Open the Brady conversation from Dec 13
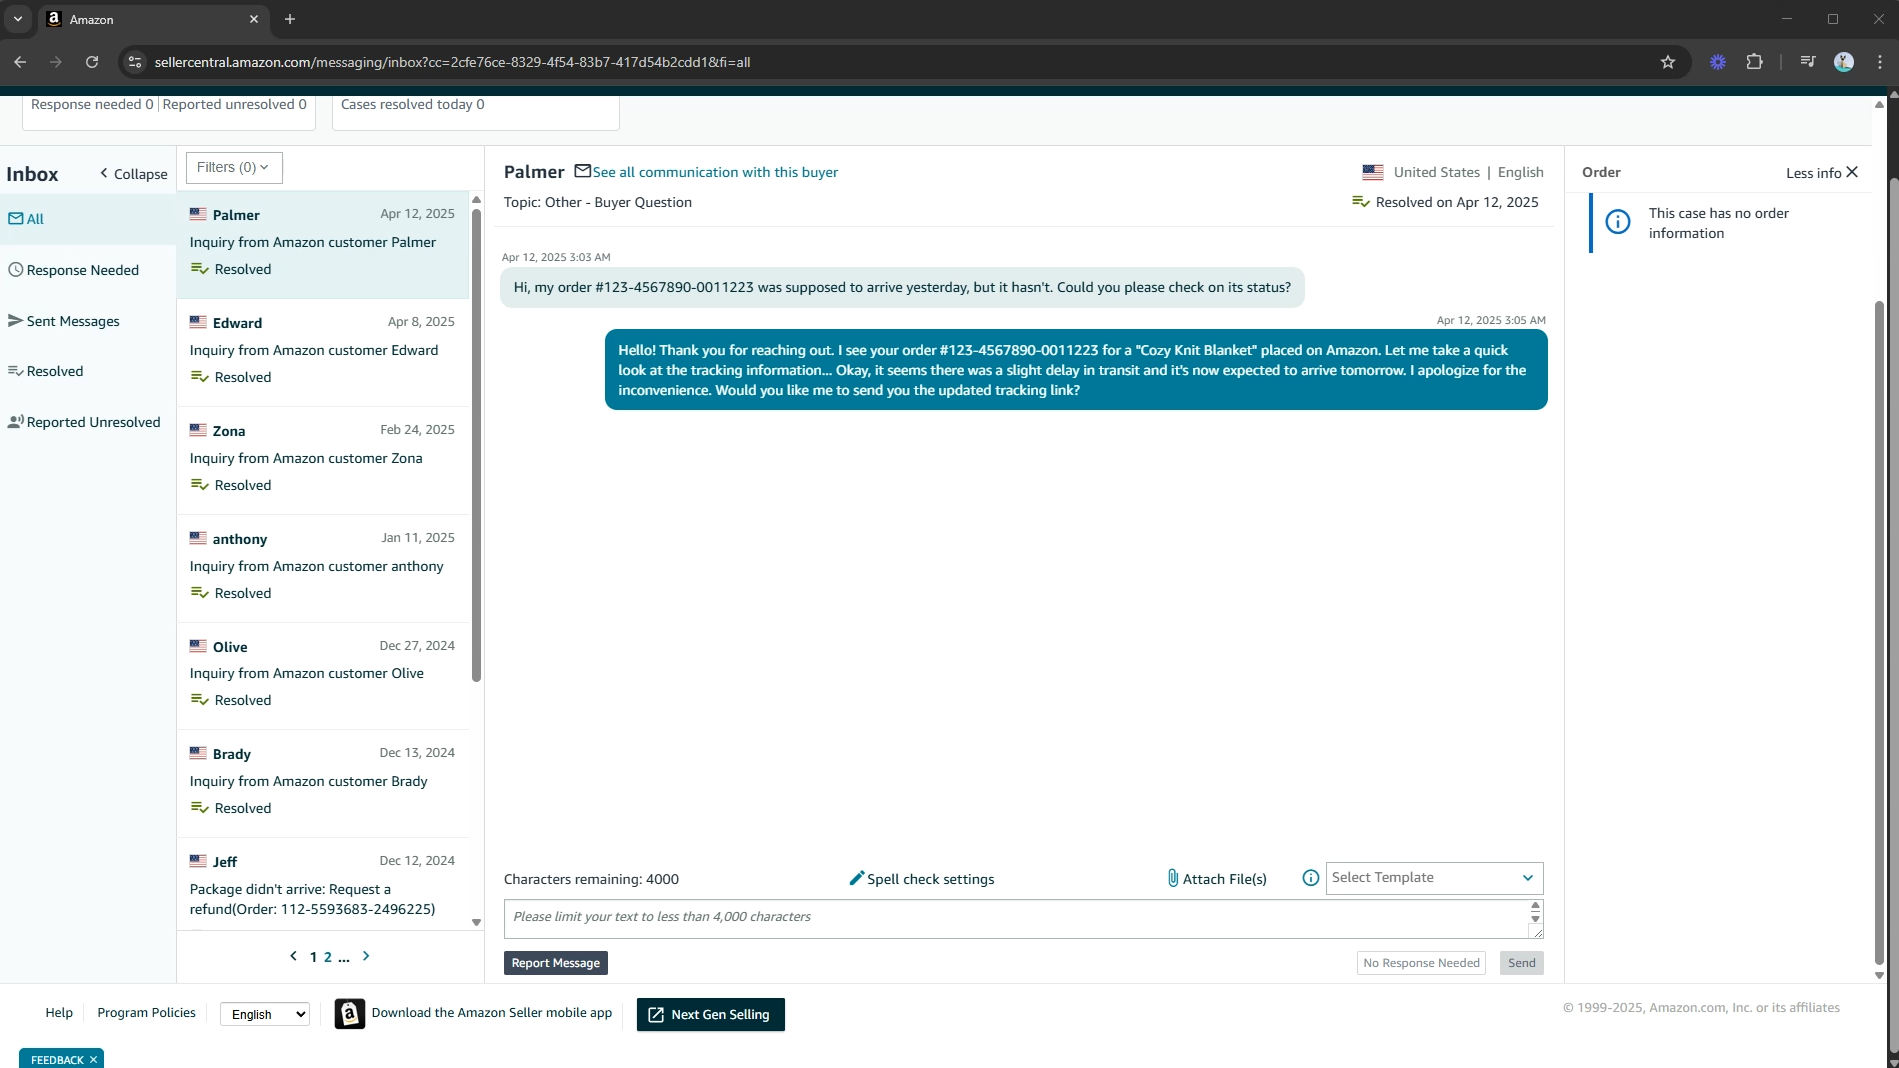1899x1068 pixels. tap(322, 783)
